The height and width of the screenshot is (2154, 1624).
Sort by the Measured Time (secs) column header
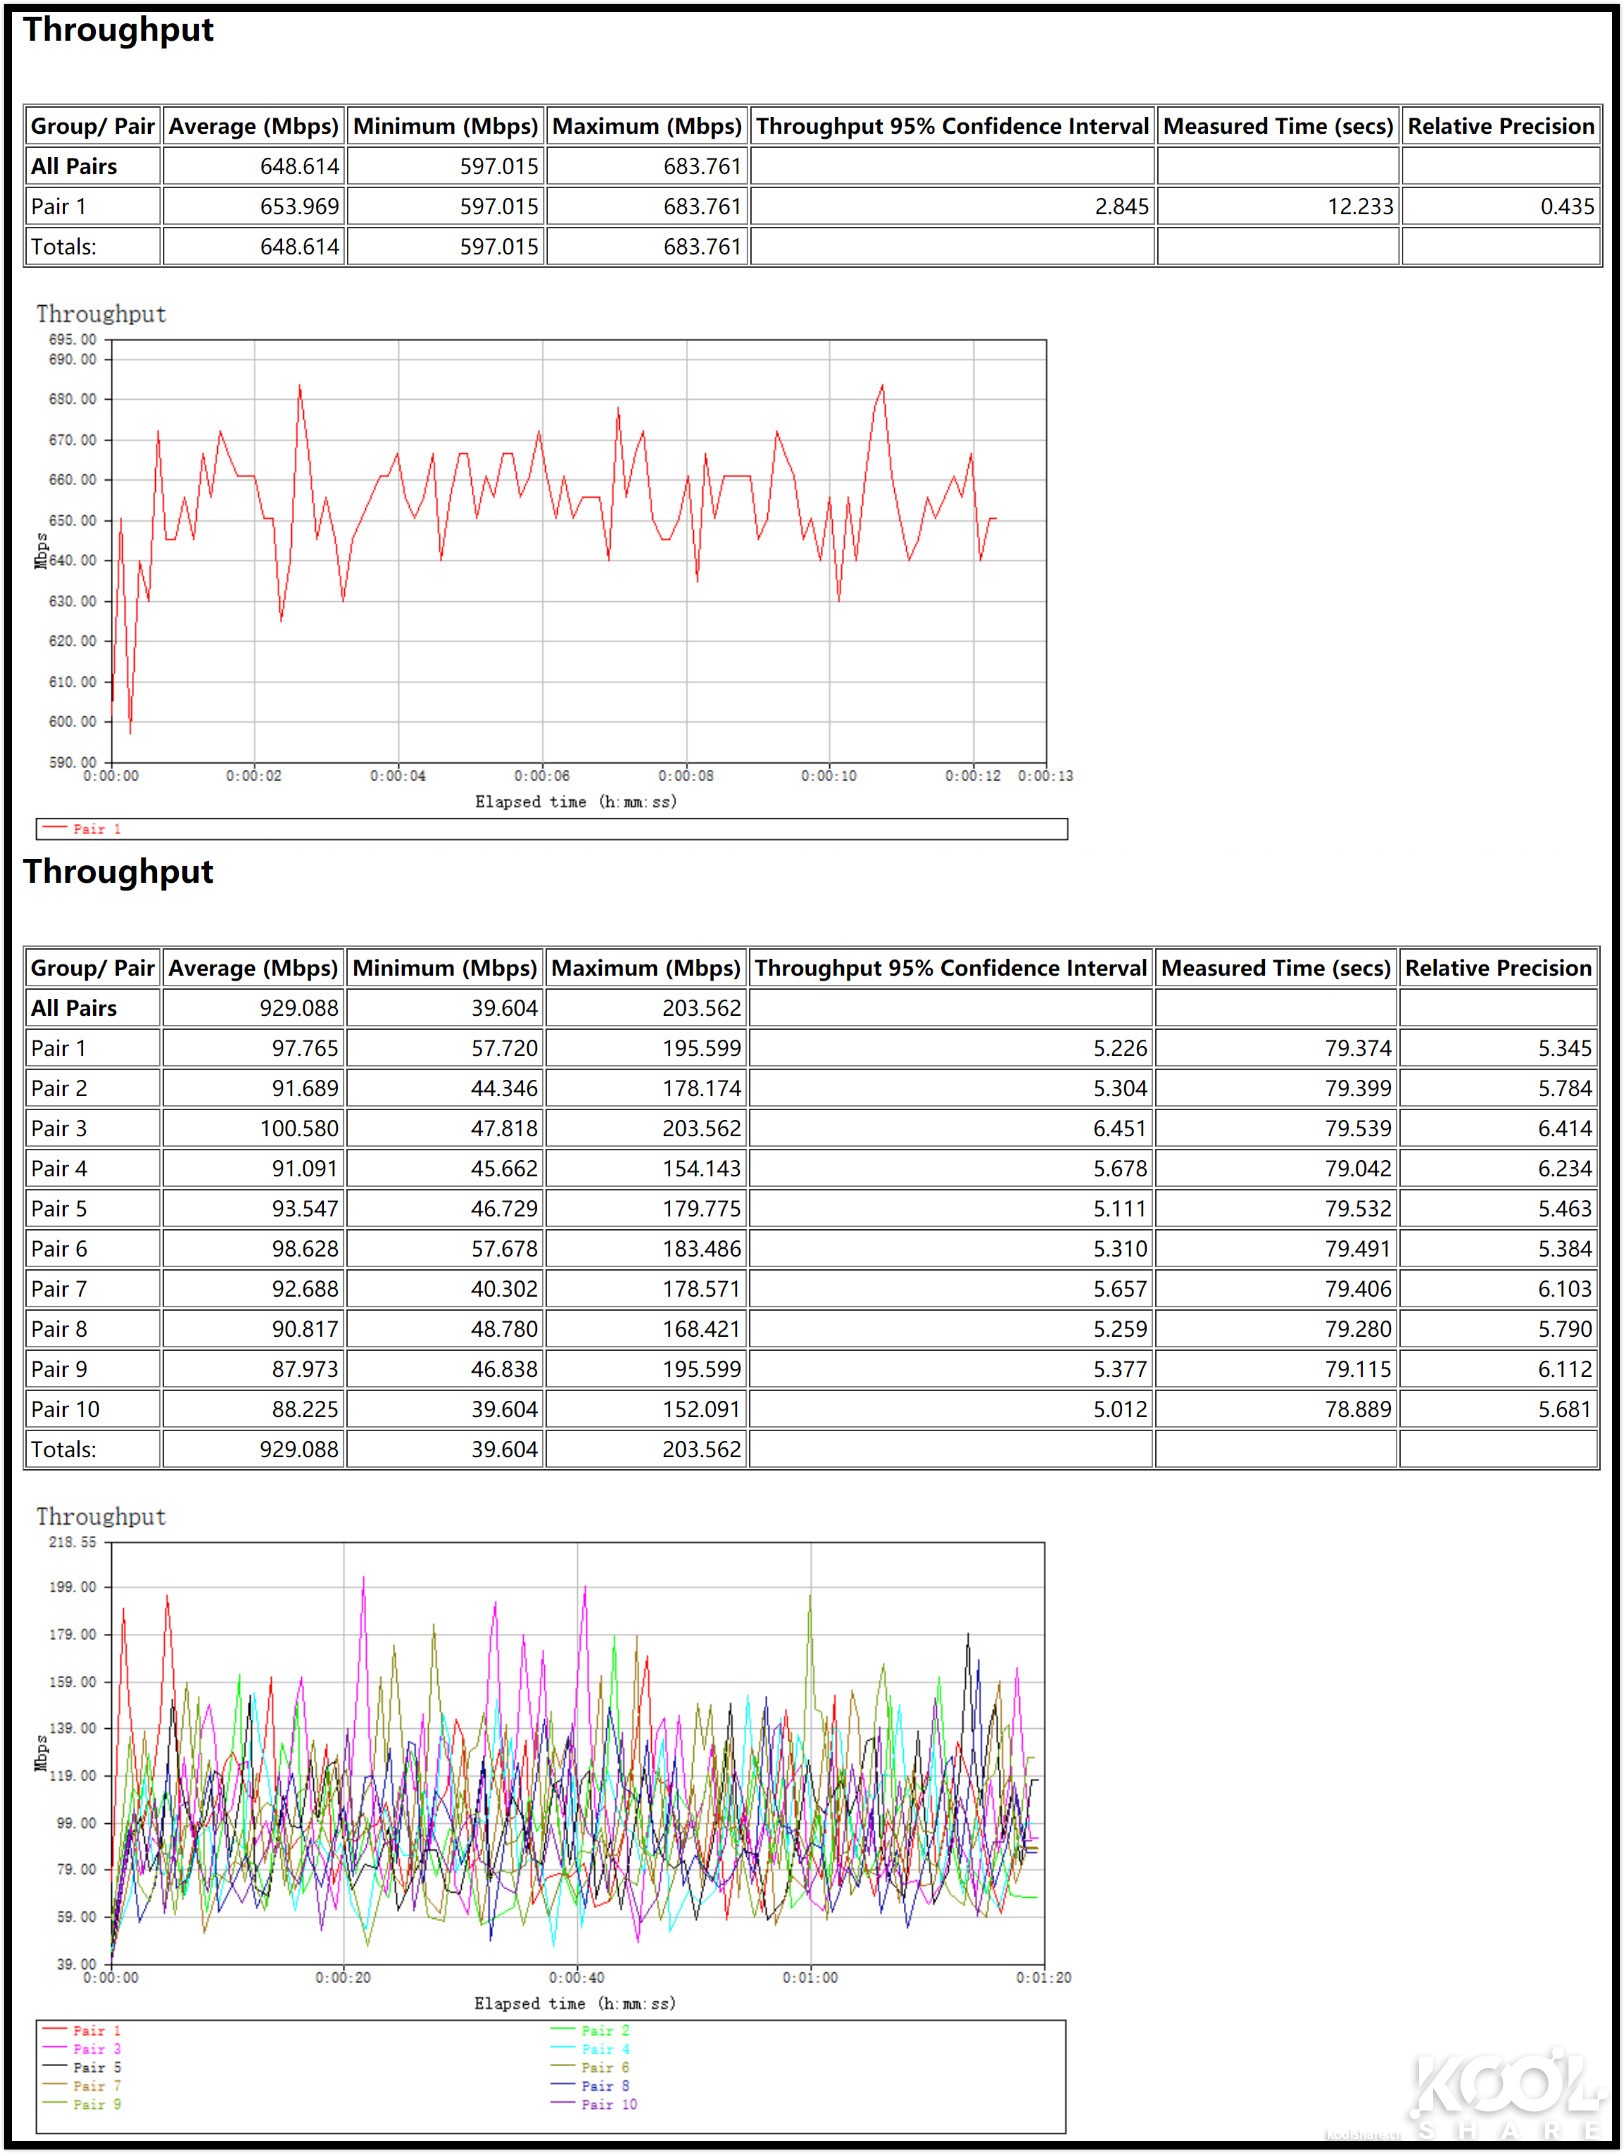click(x=1280, y=126)
